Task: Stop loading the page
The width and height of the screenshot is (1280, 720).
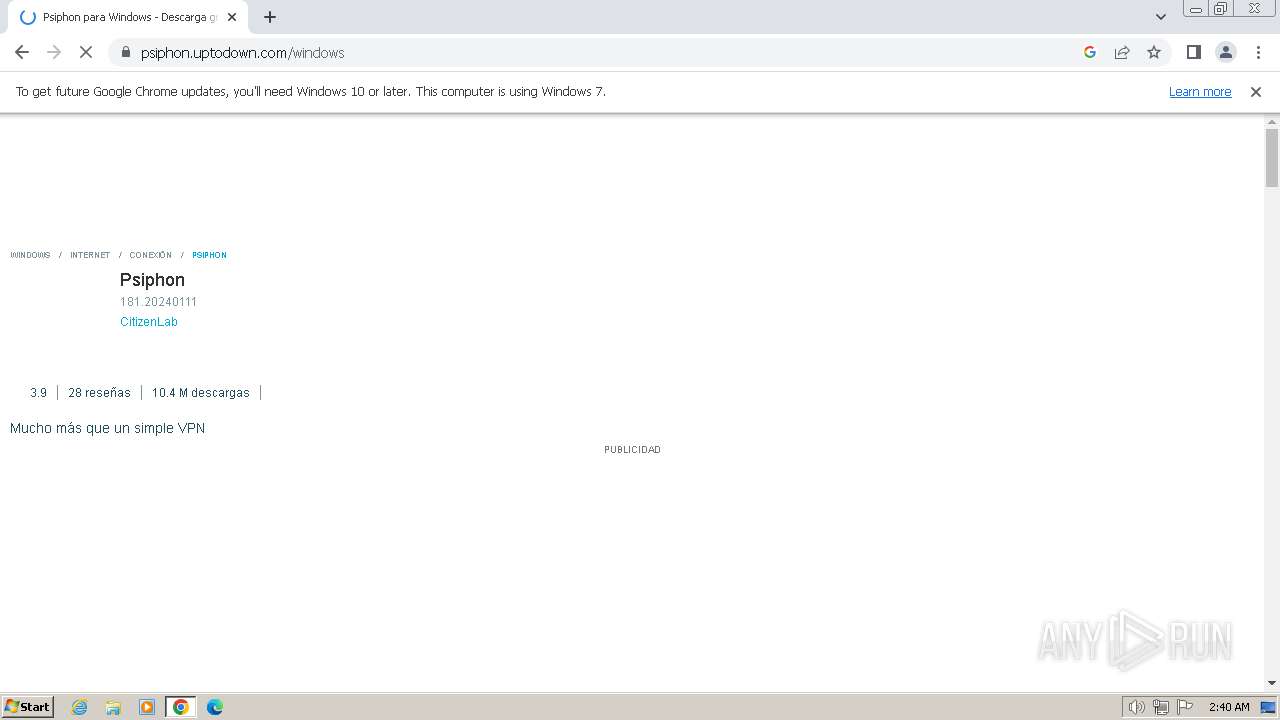Action: pos(86,52)
